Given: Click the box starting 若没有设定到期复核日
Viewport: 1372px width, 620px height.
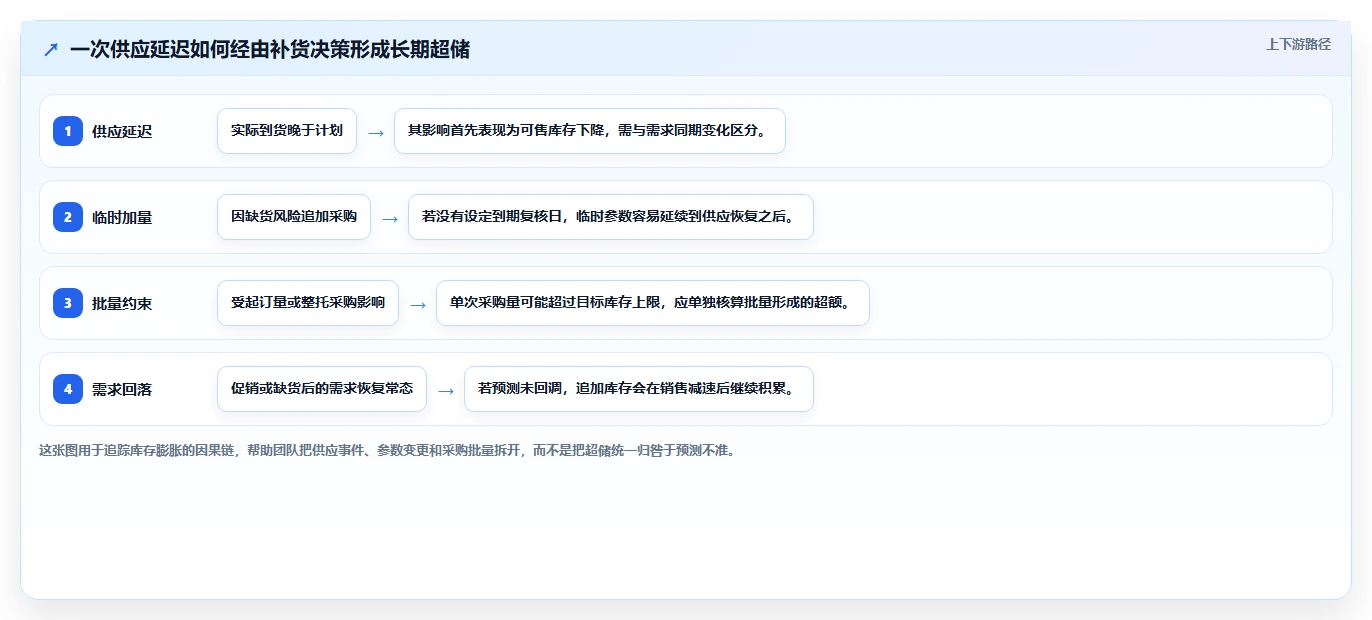Looking at the screenshot, I should point(611,217).
